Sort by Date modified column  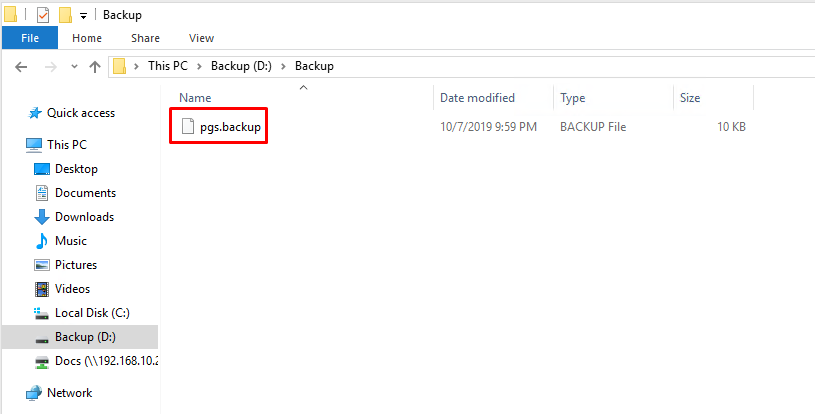(477, 98)
